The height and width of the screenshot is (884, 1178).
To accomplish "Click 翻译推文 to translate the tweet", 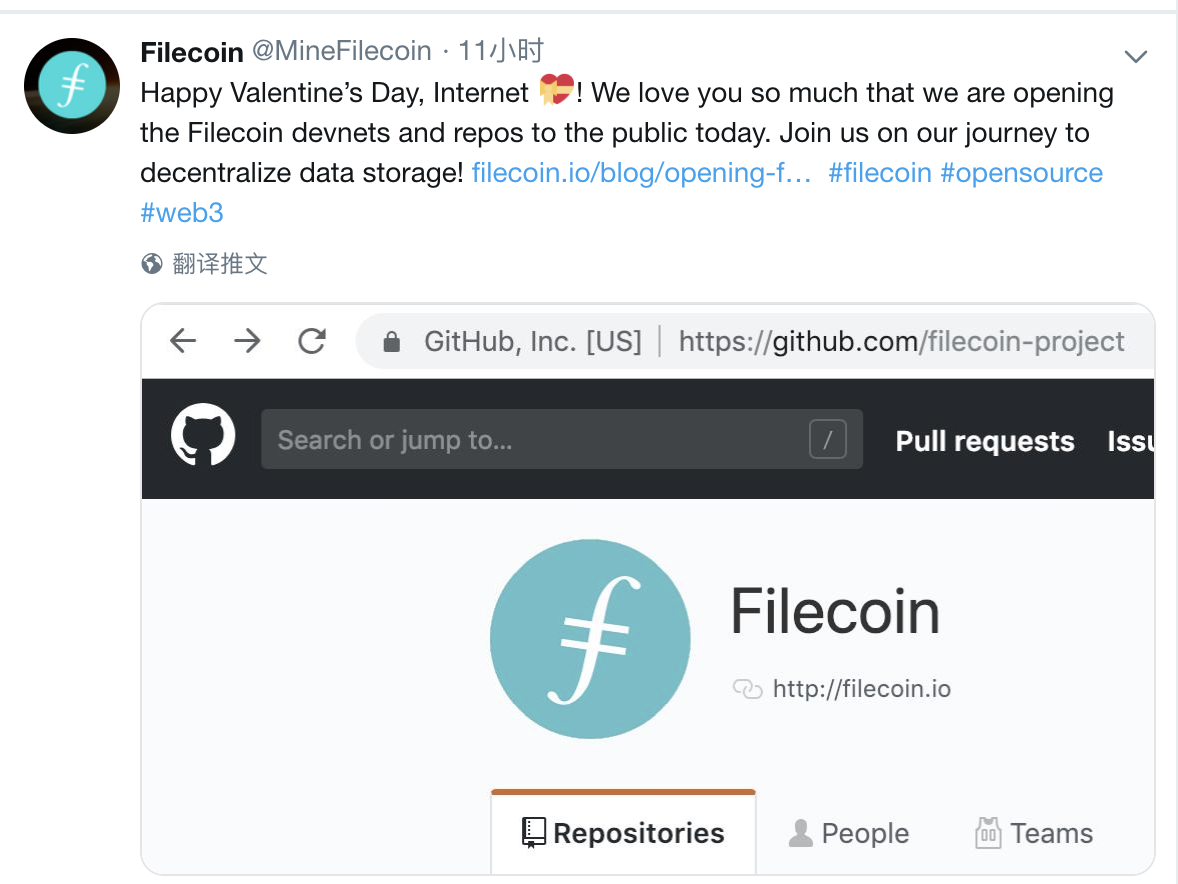I will [219, 263].
